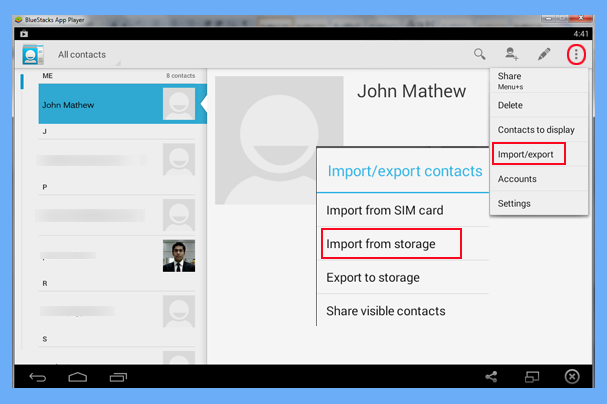Click the full-screen icon in bottom bar
Viewport: 607px width, 404px height.
(532, 377)
